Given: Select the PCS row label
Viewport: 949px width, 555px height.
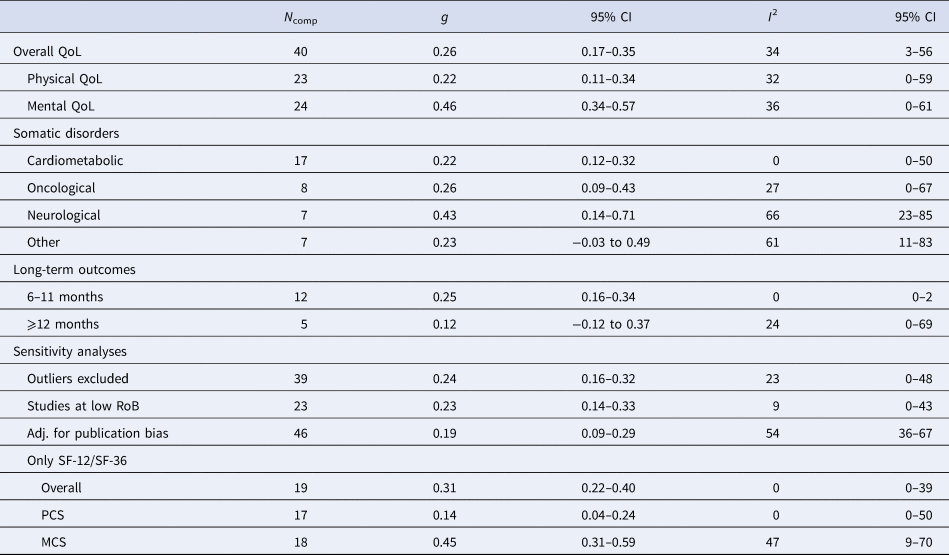Looking at the screenshot, I should click(54, 514).
